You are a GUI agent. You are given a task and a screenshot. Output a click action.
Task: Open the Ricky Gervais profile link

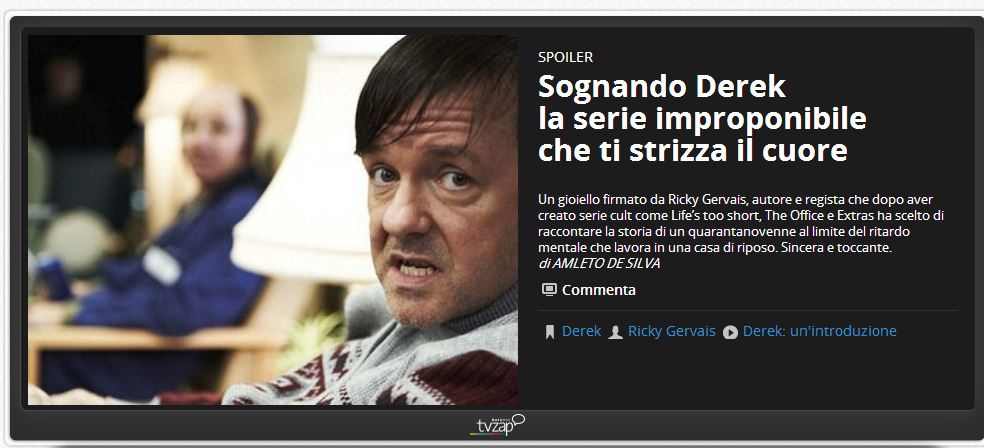[x=671, y=331]
